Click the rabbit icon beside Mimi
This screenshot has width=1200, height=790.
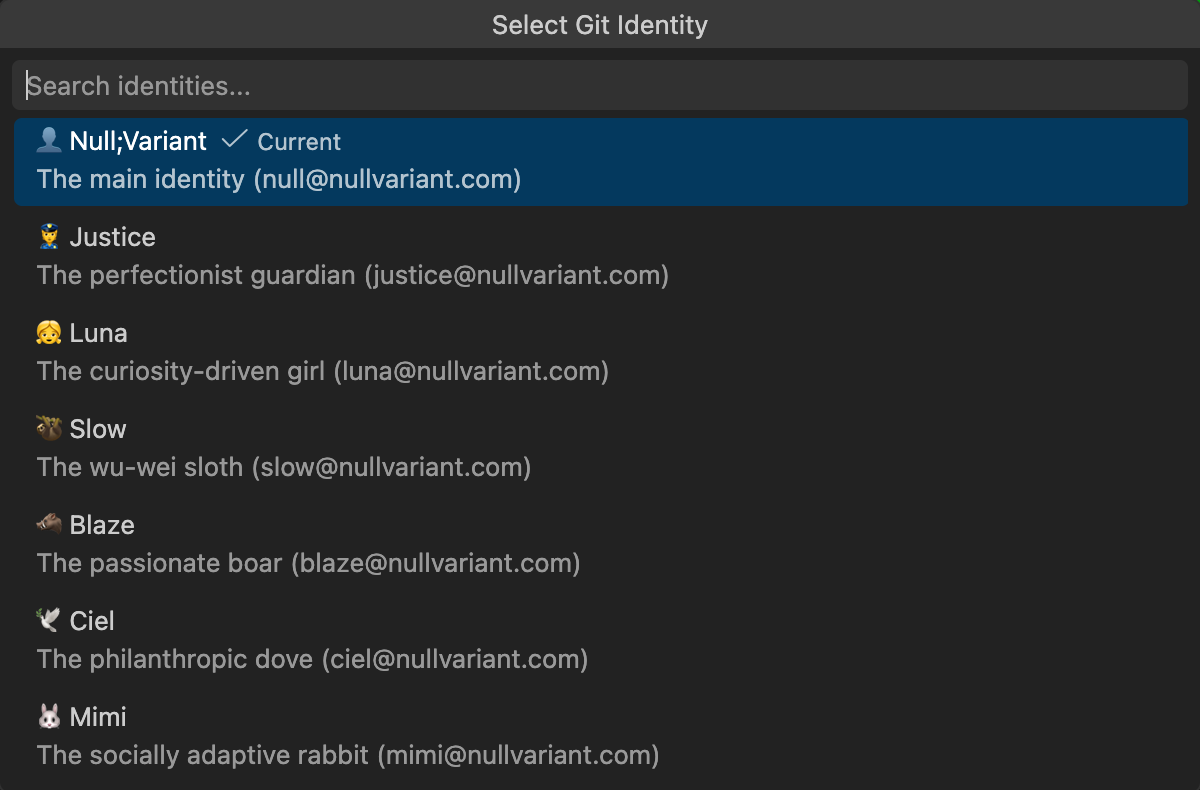[x=49, y=716]
